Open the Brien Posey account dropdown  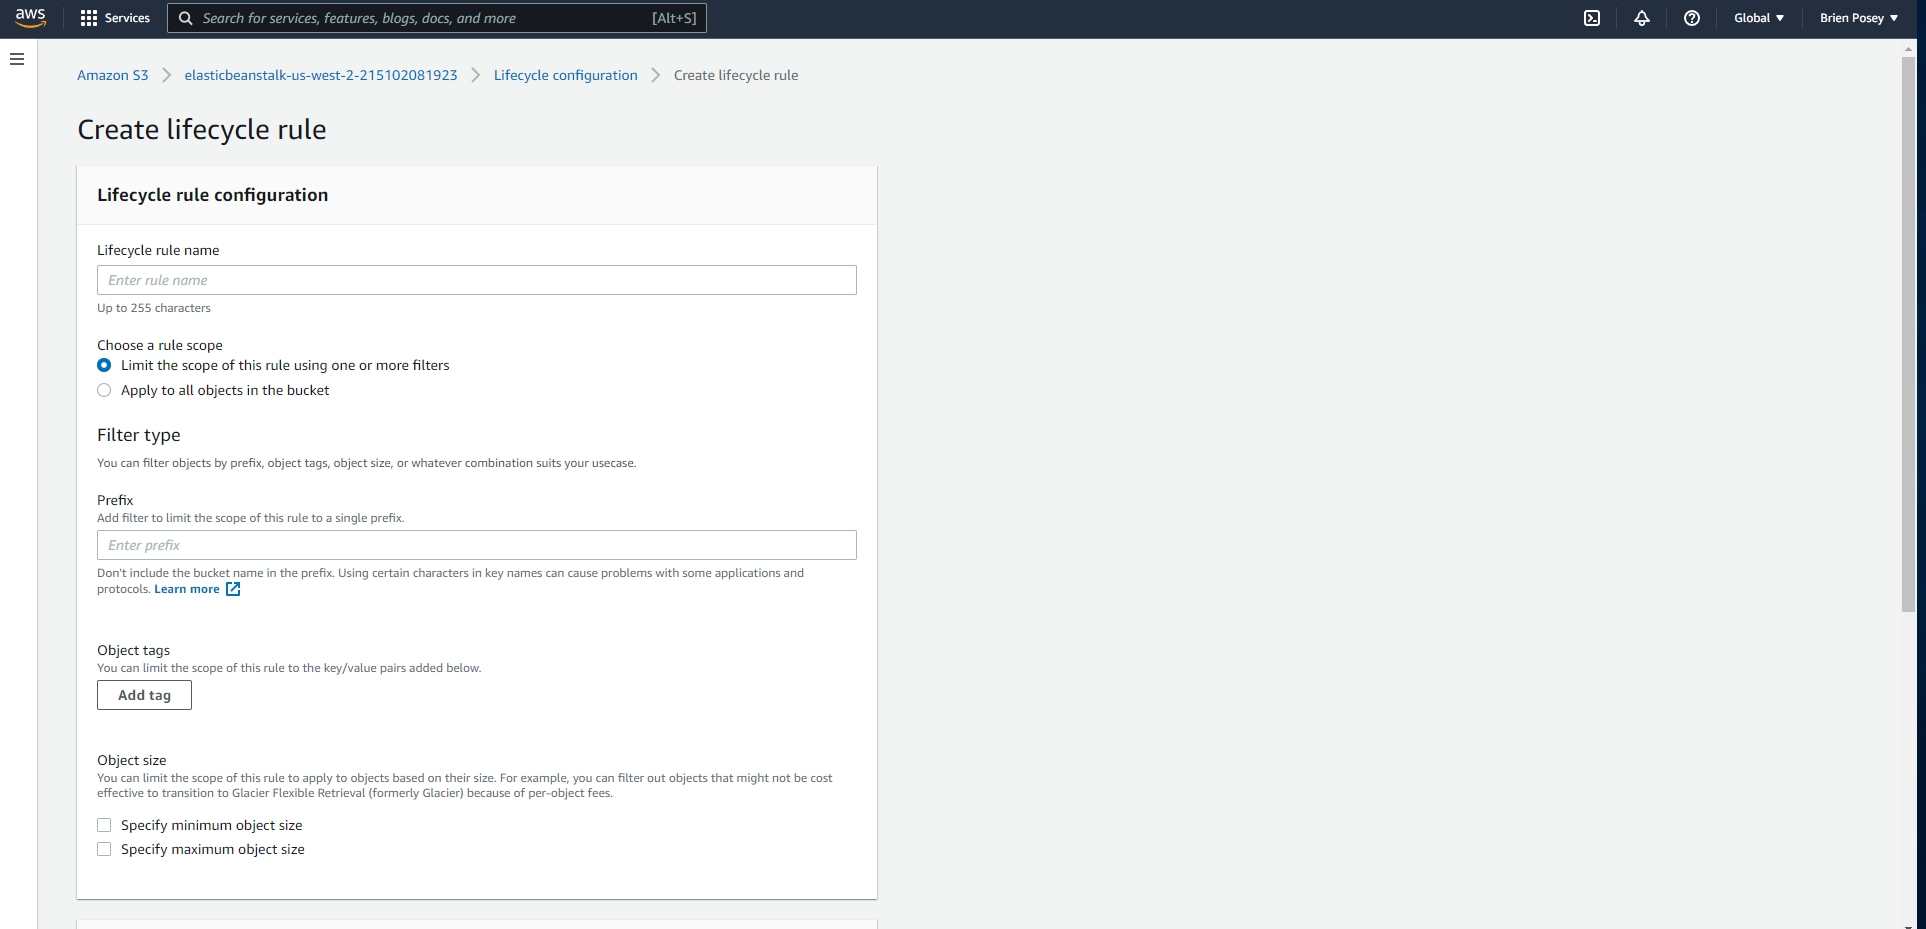click(x=1857, y=17)
